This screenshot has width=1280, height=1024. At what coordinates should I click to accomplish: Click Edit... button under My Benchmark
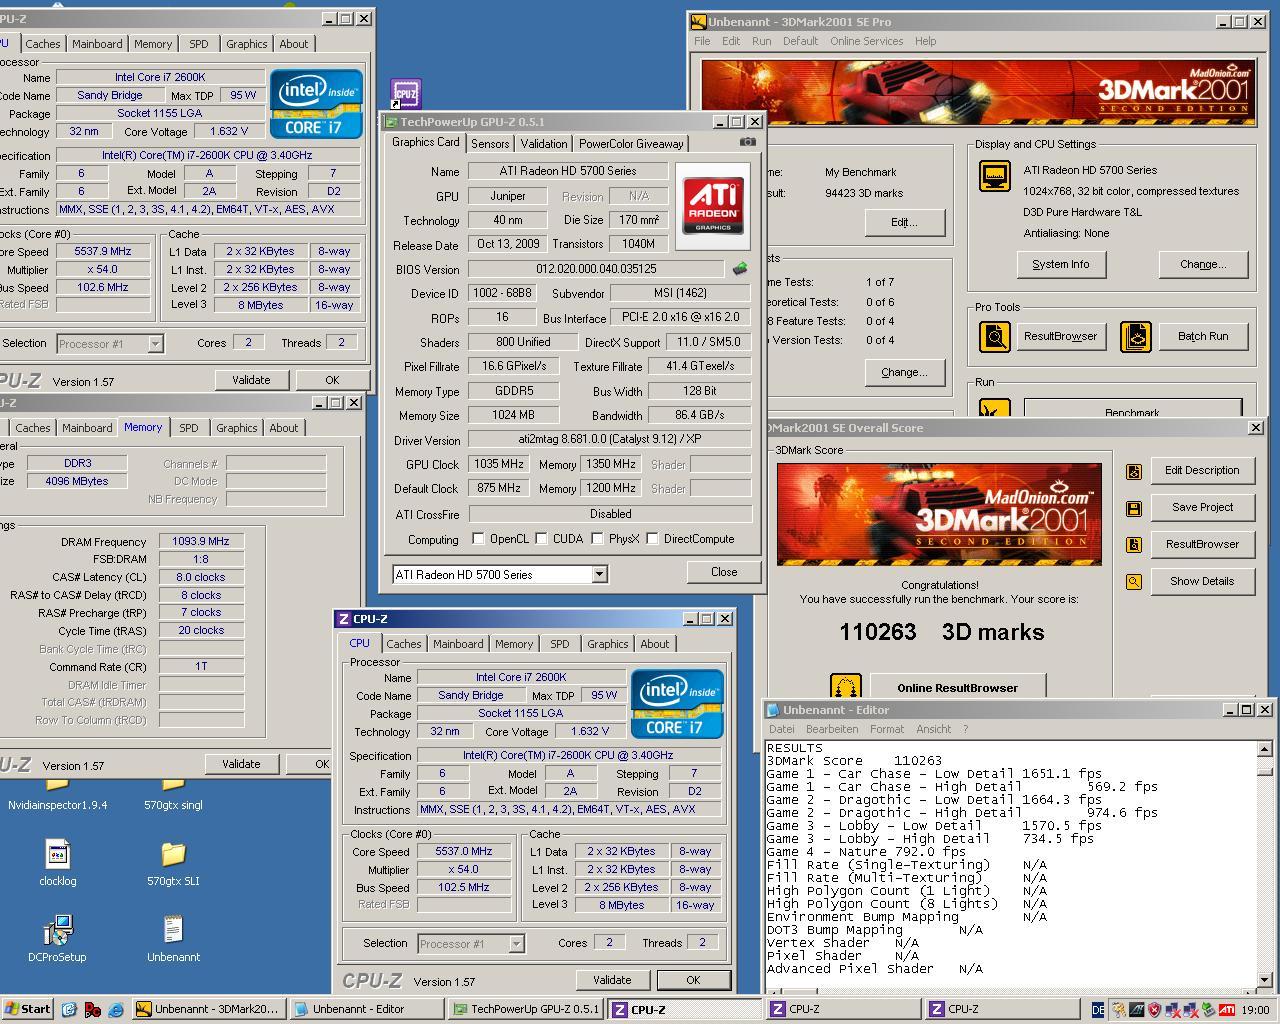pyautogui.click(x=905, y=222)
